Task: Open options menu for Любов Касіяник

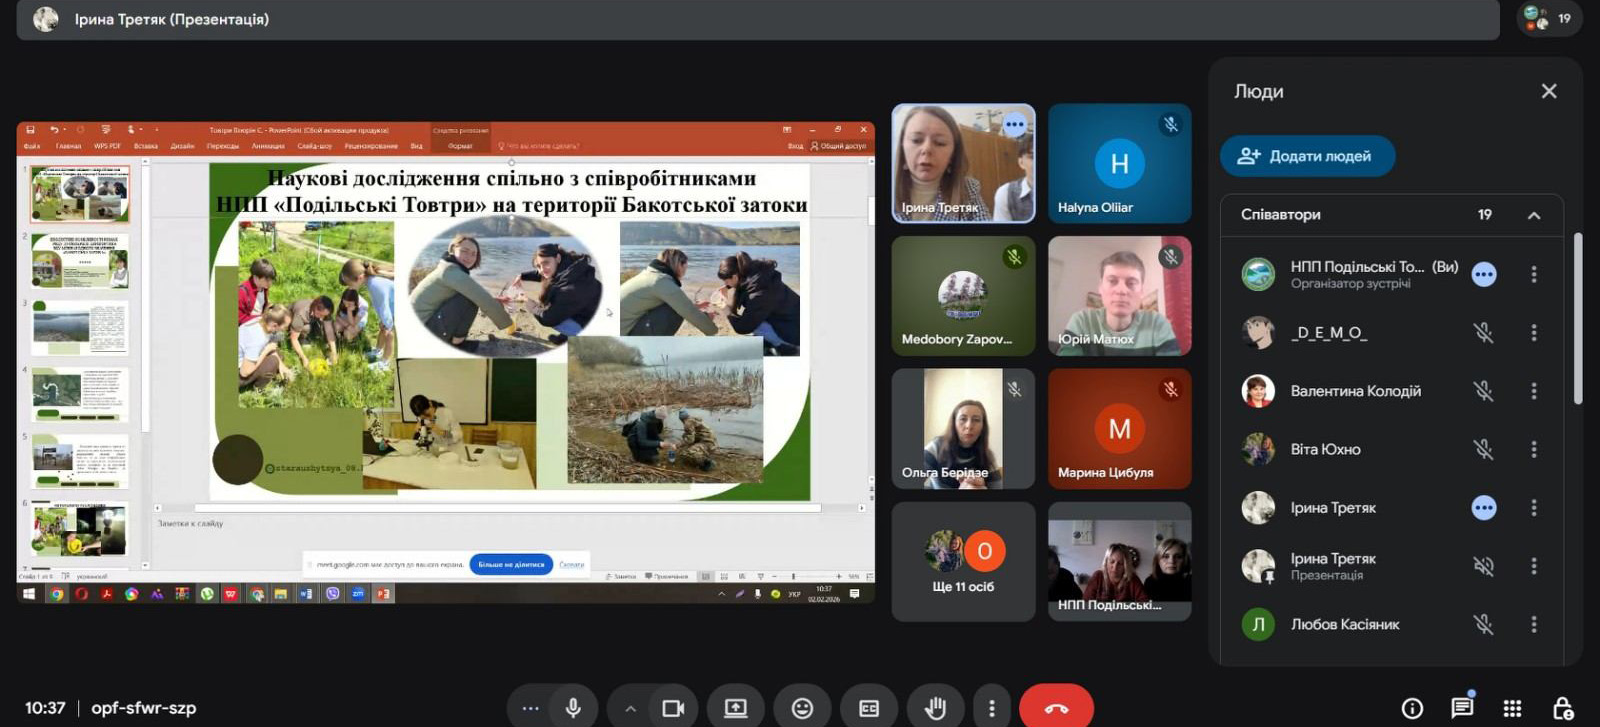Action: (1533, 624)
